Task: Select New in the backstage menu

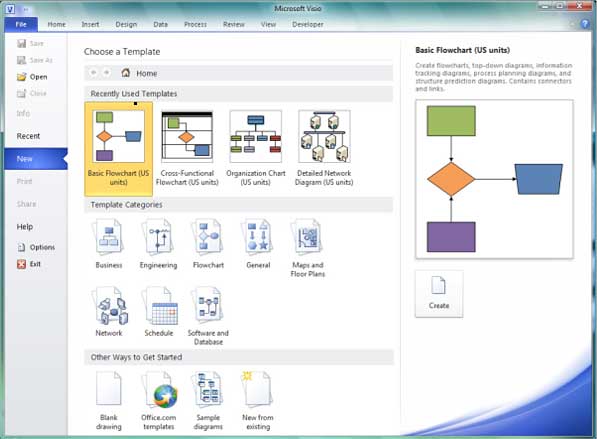Action: pos(36,159)
